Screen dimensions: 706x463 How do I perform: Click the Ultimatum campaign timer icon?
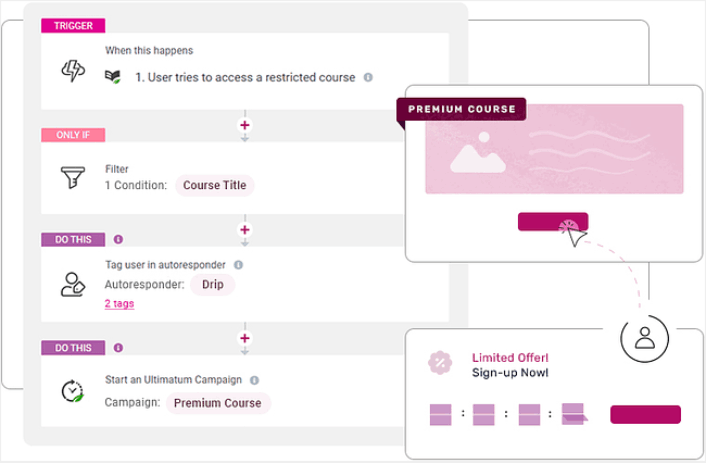(74, 391)
